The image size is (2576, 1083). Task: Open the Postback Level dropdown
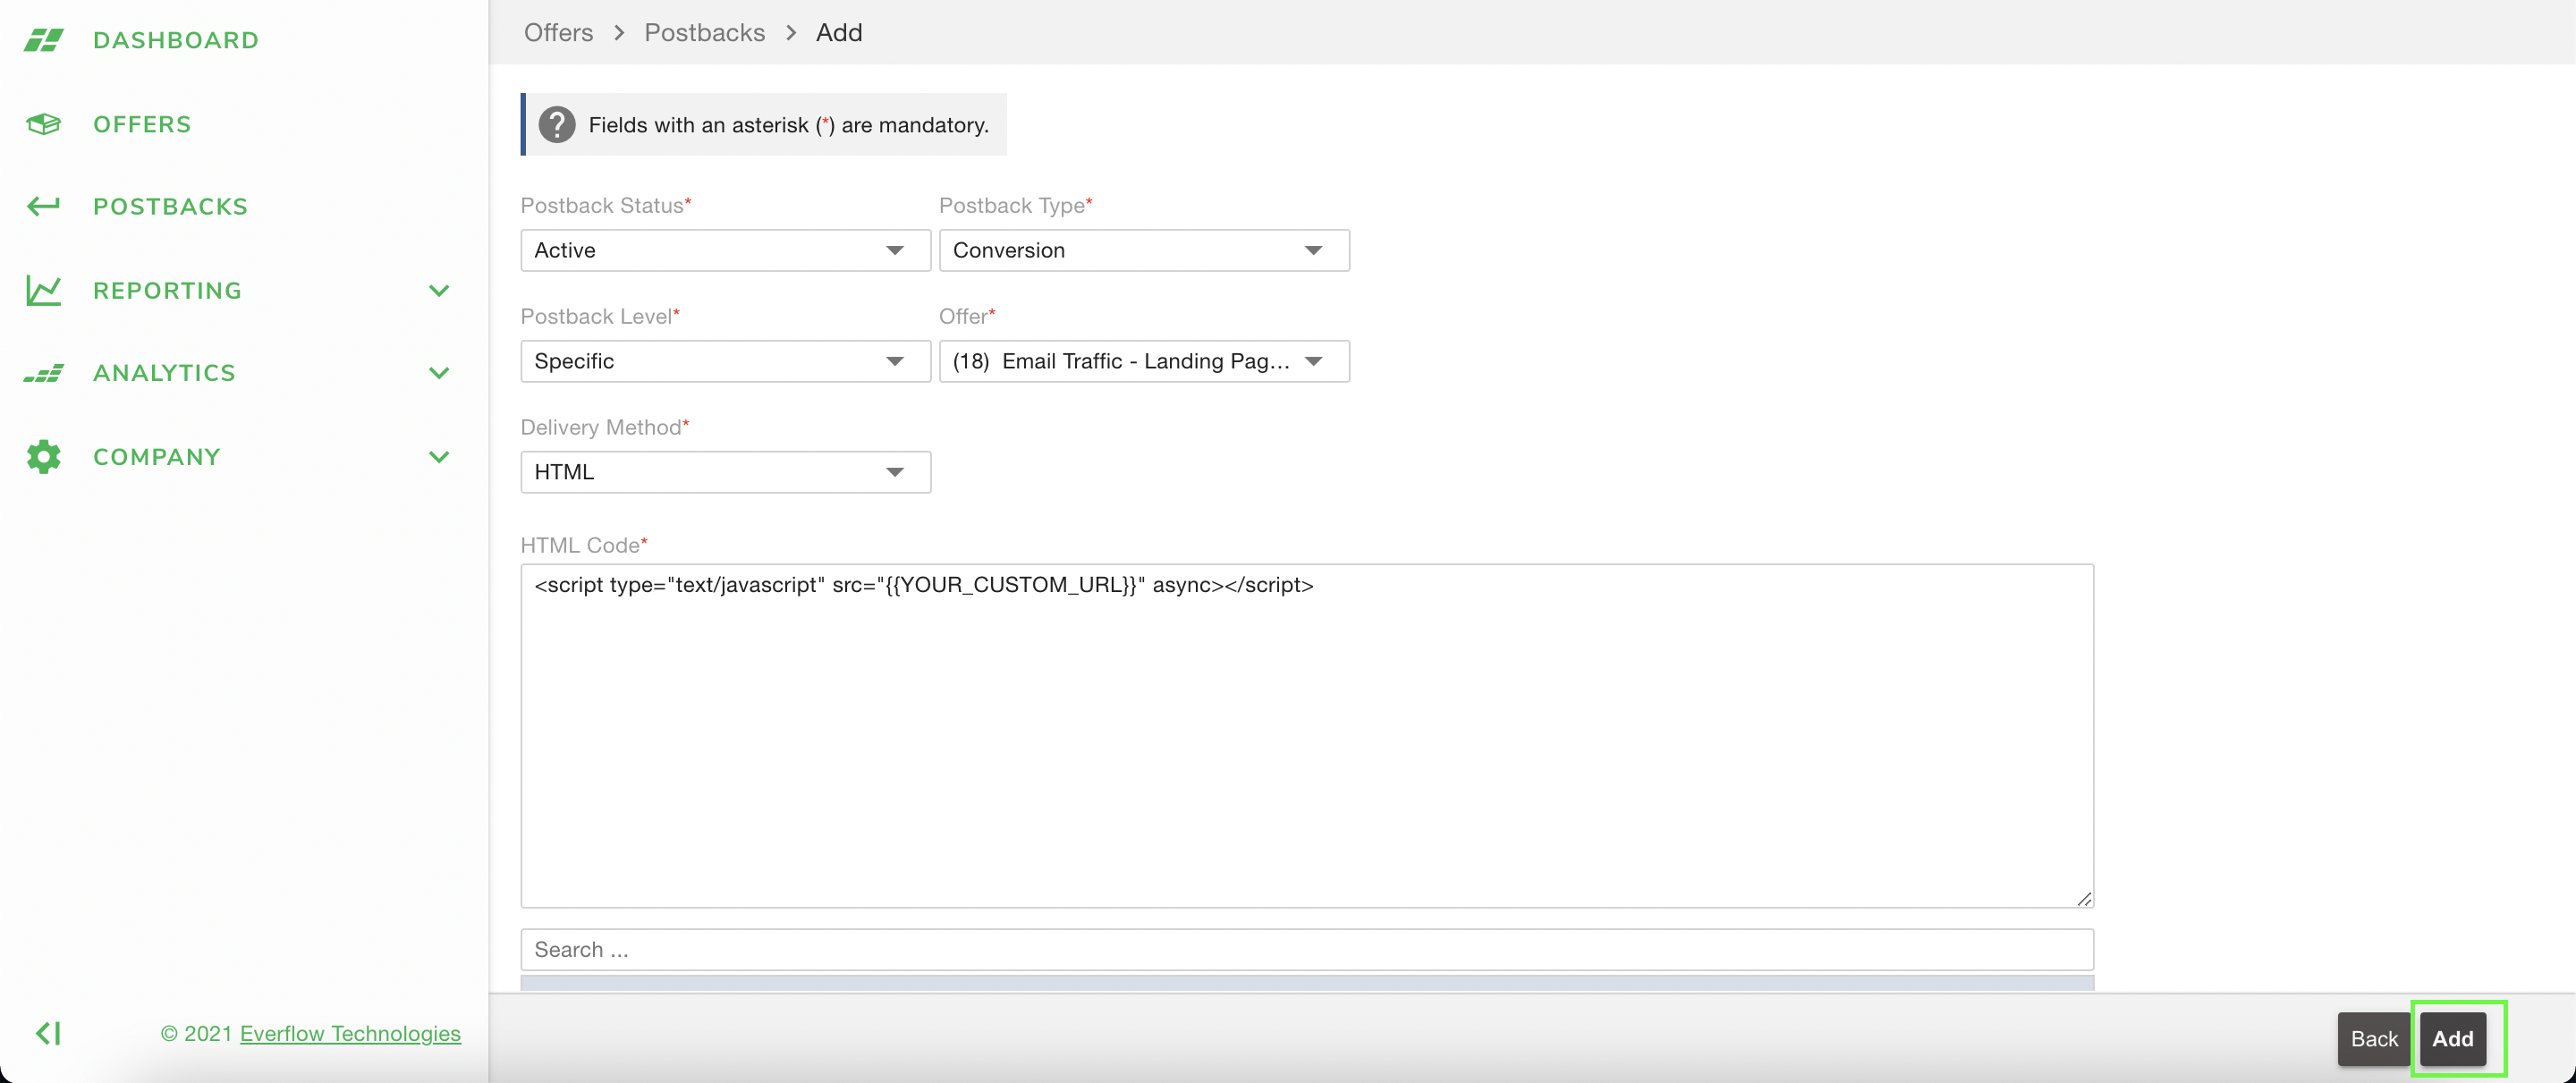[725, 361]
